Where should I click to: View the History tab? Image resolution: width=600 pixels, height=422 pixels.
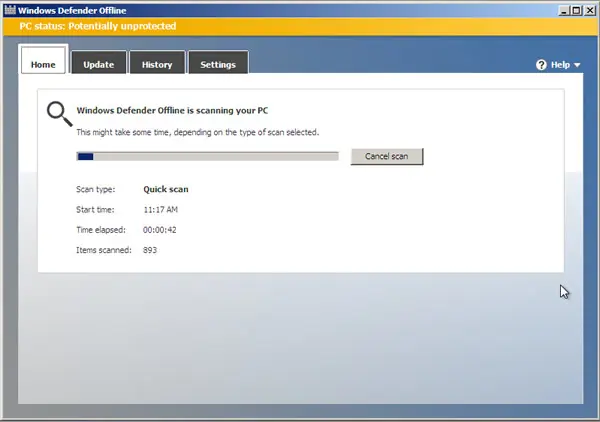pyautogui.click(x=157, y=62)
